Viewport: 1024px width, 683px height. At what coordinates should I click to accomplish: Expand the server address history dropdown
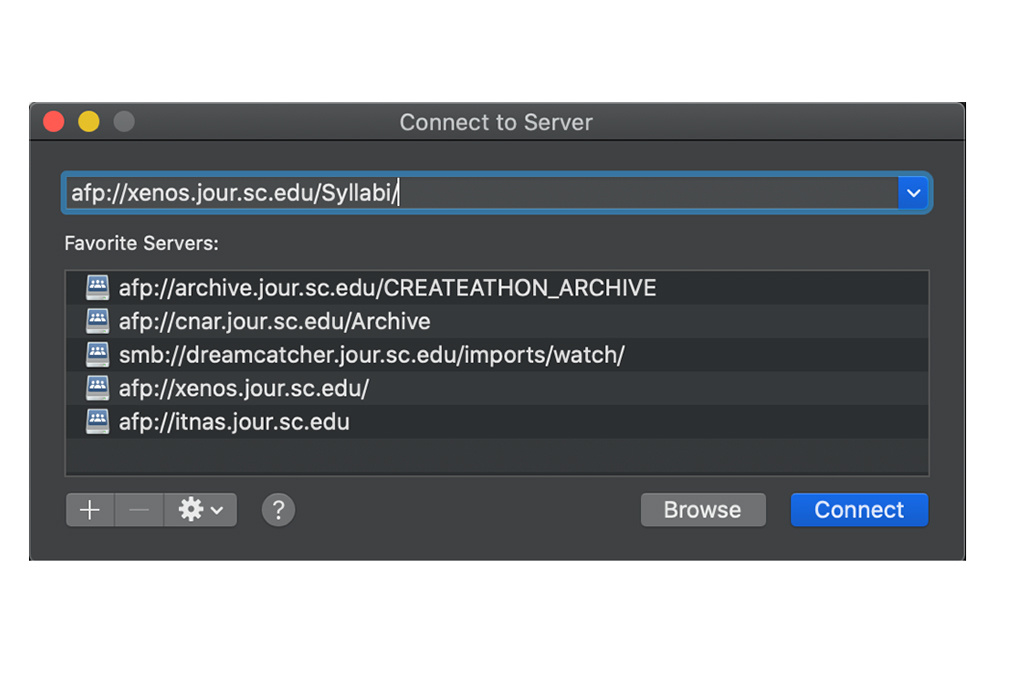pyautogui.click(x=913, y=193)
